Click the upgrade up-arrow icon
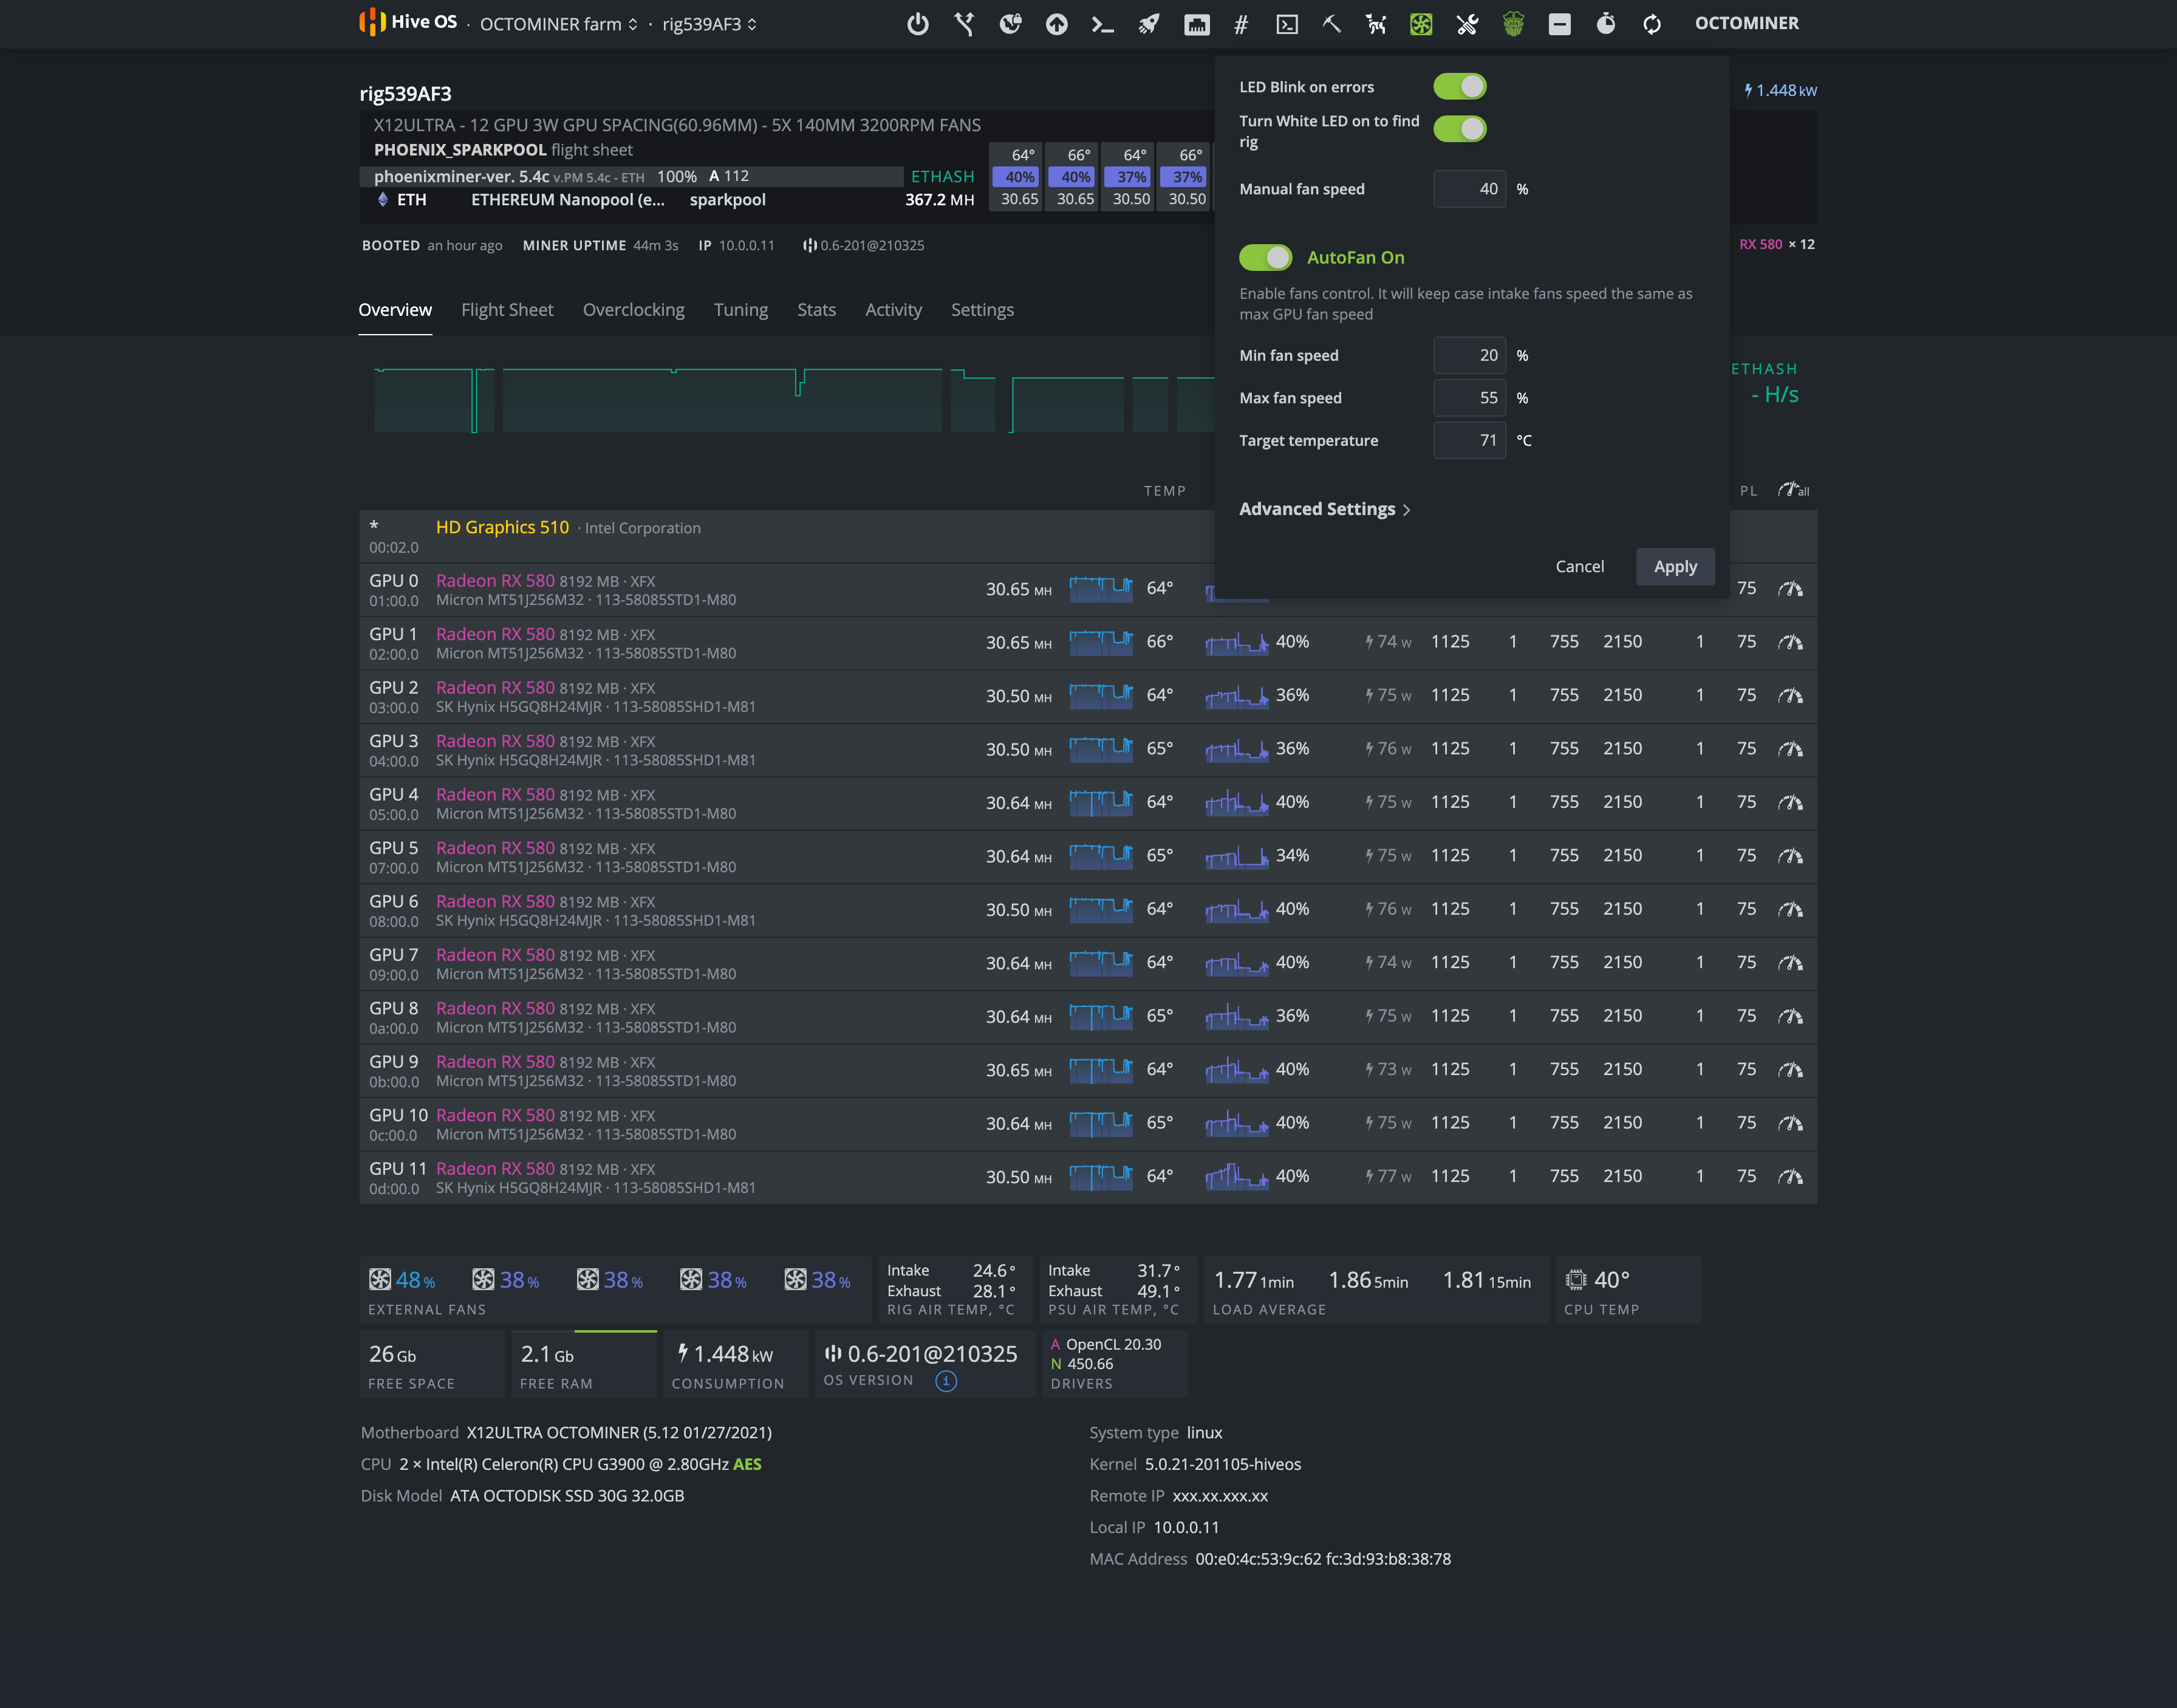 (1056, 24)
